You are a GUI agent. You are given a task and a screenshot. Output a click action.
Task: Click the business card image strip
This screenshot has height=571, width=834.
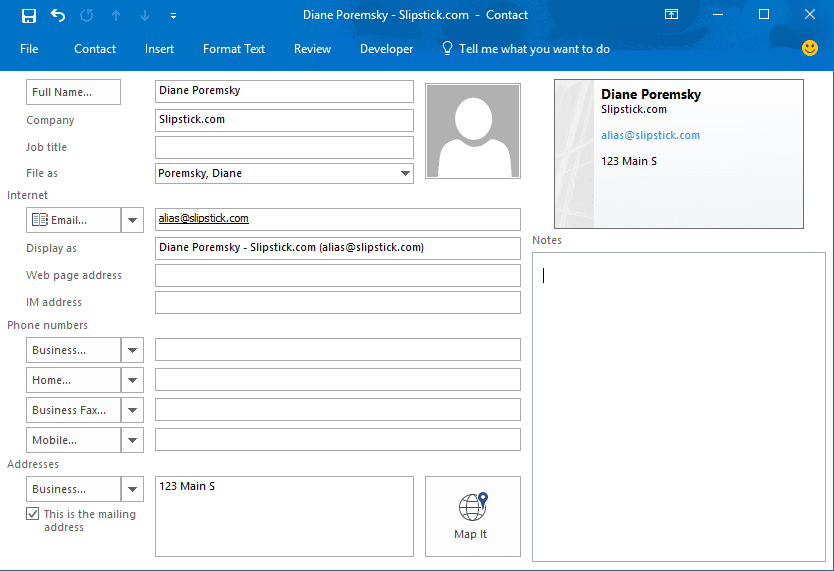(x=574, y=154)
